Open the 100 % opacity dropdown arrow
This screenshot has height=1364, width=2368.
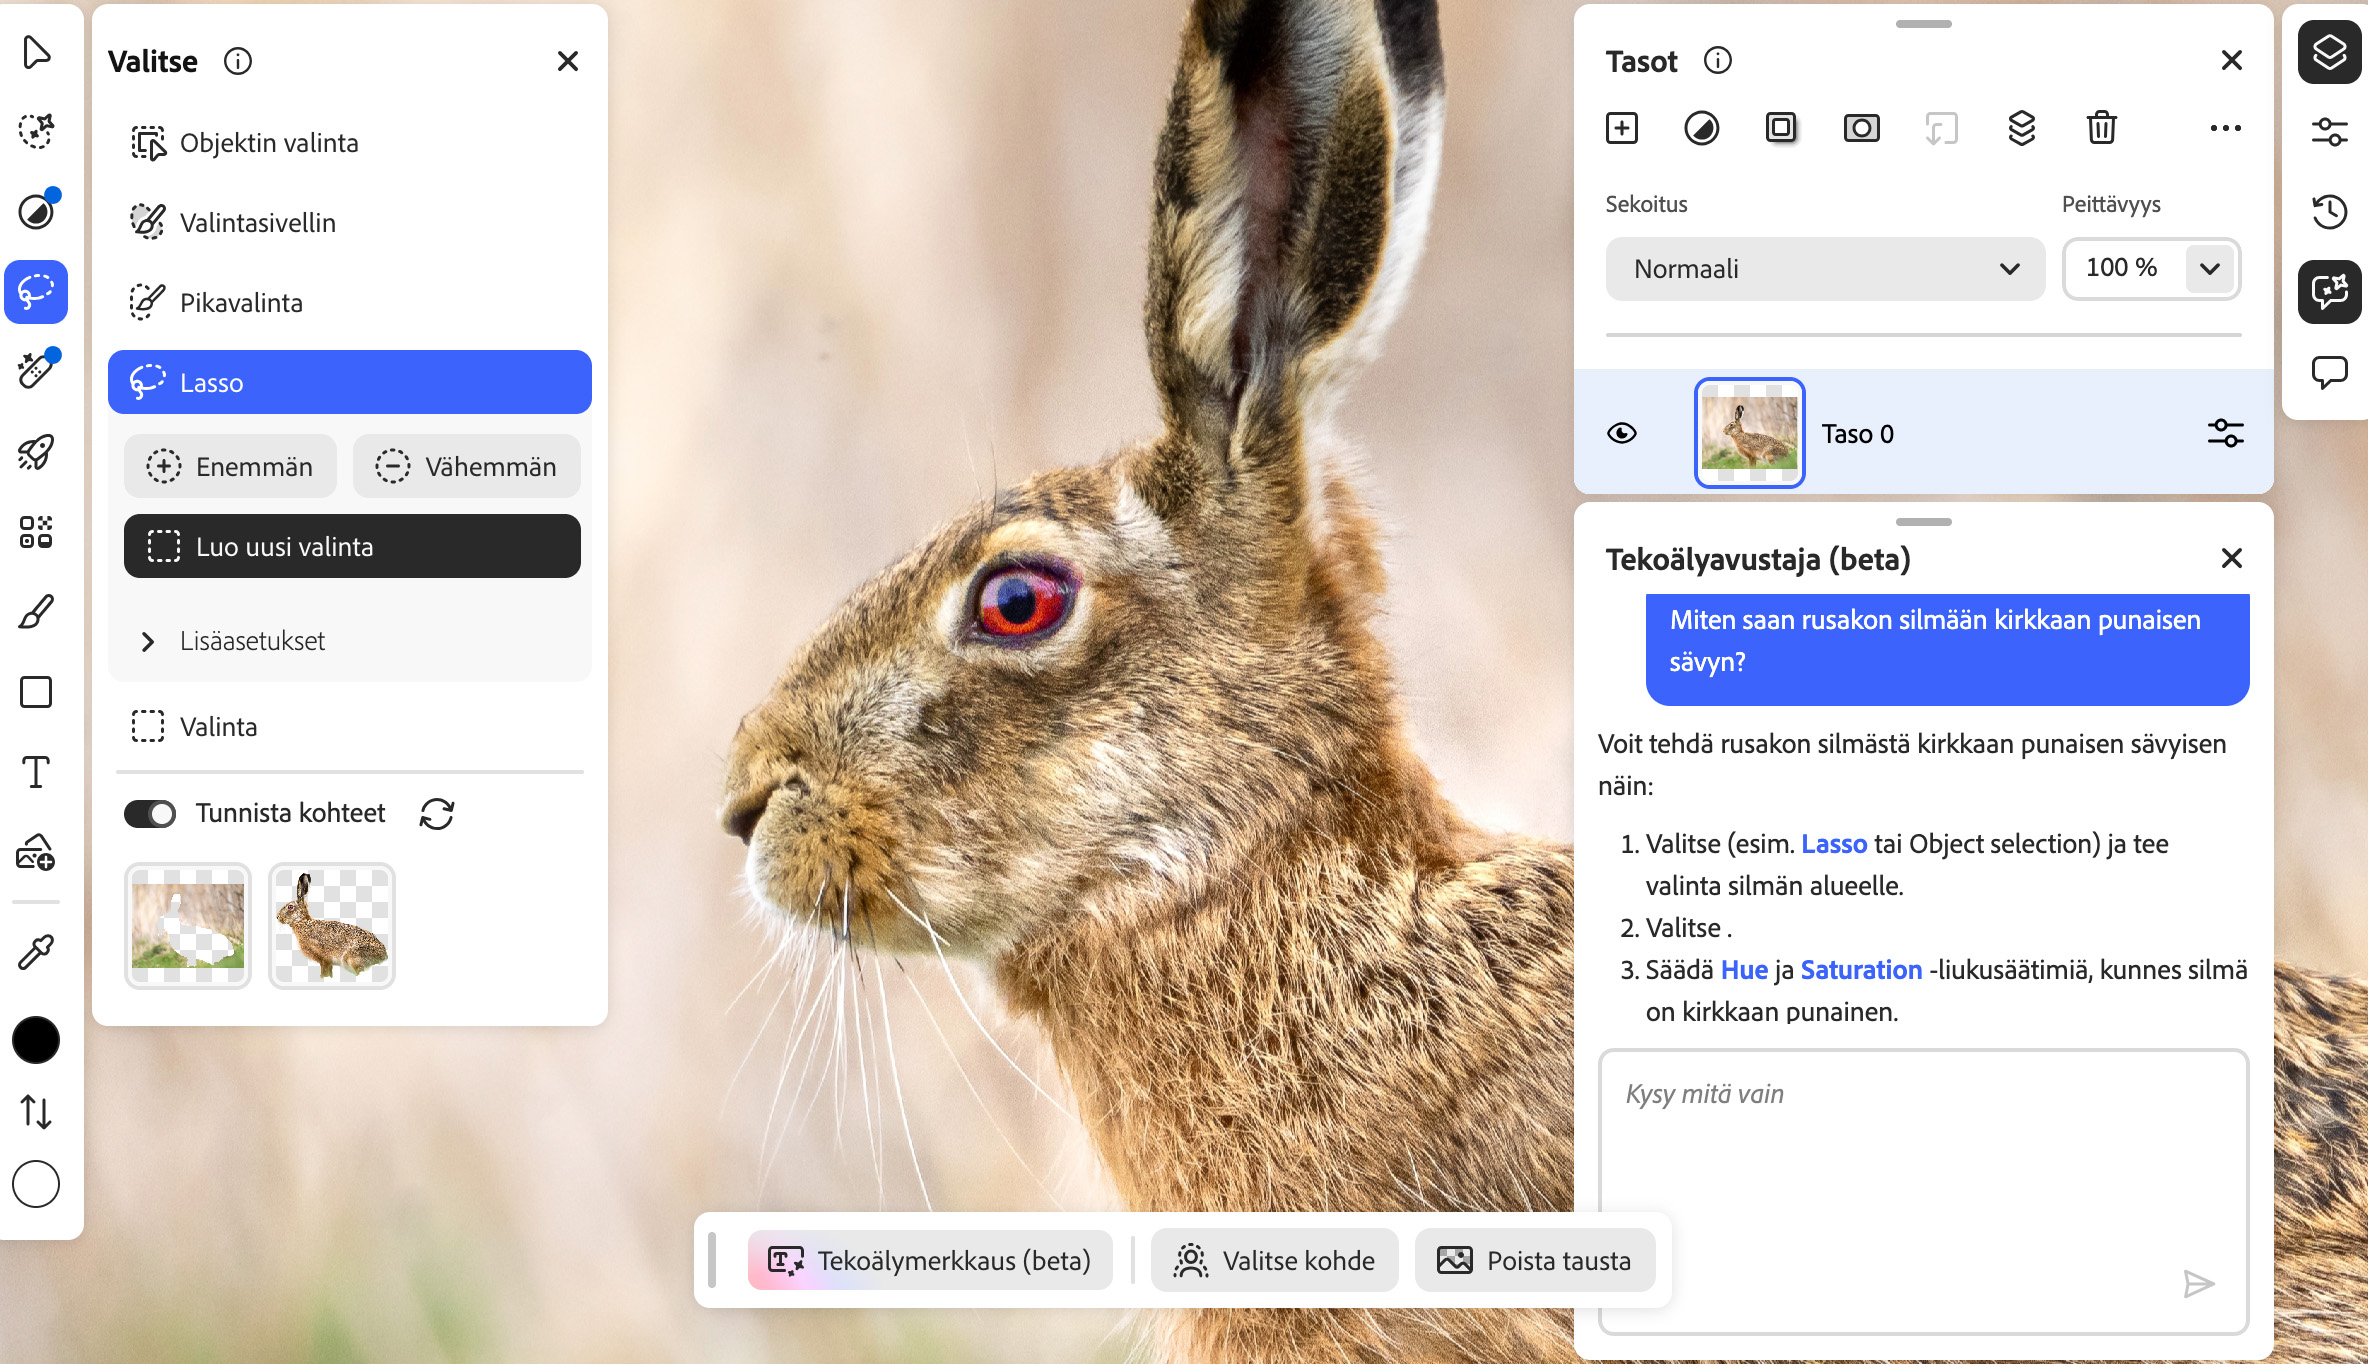pos(2210,269)
